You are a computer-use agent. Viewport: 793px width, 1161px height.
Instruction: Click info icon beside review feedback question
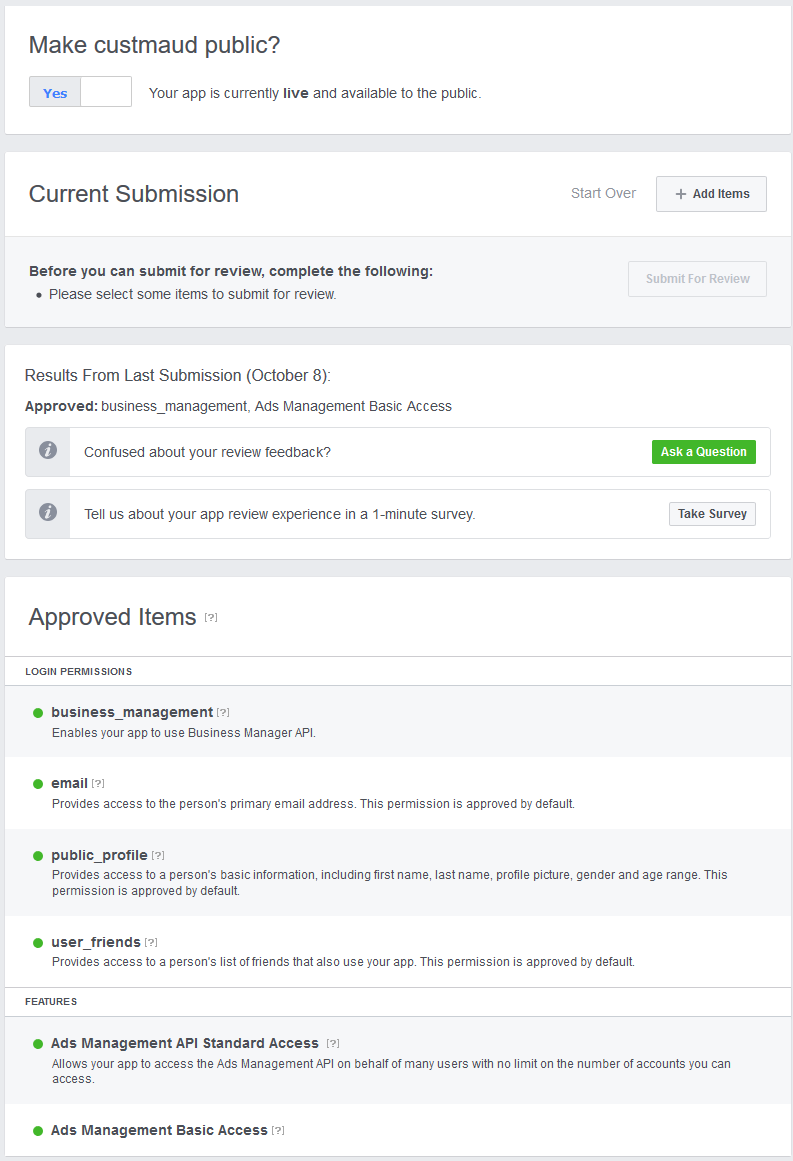pos(48,451)
